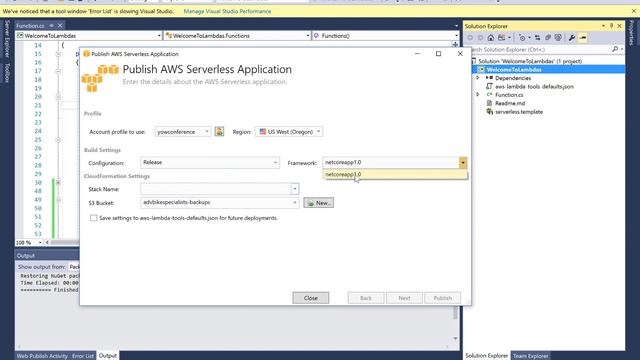Select serverless.template in Solution Explorer
Viewport: 640px width, 360px height.
[x=519, y=111]
